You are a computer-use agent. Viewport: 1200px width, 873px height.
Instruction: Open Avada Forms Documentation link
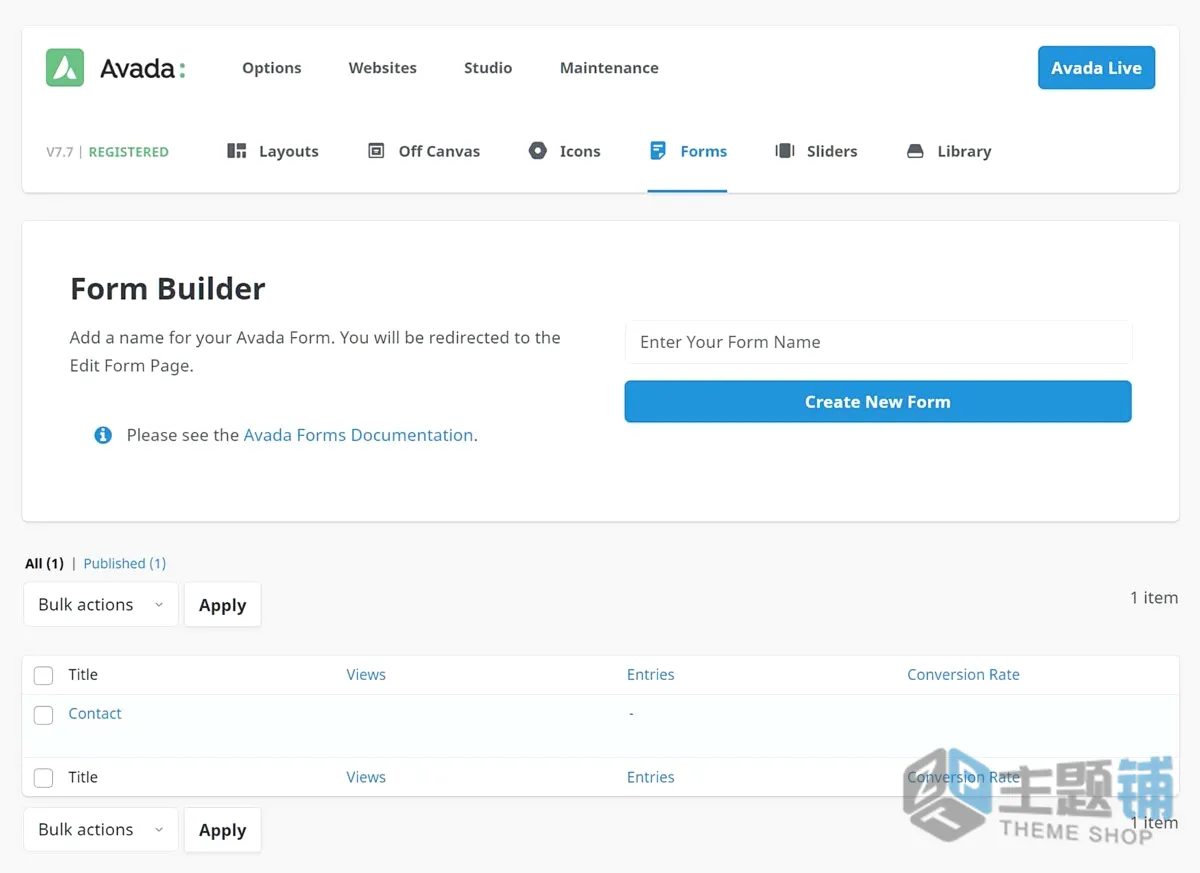pos(358,435)
